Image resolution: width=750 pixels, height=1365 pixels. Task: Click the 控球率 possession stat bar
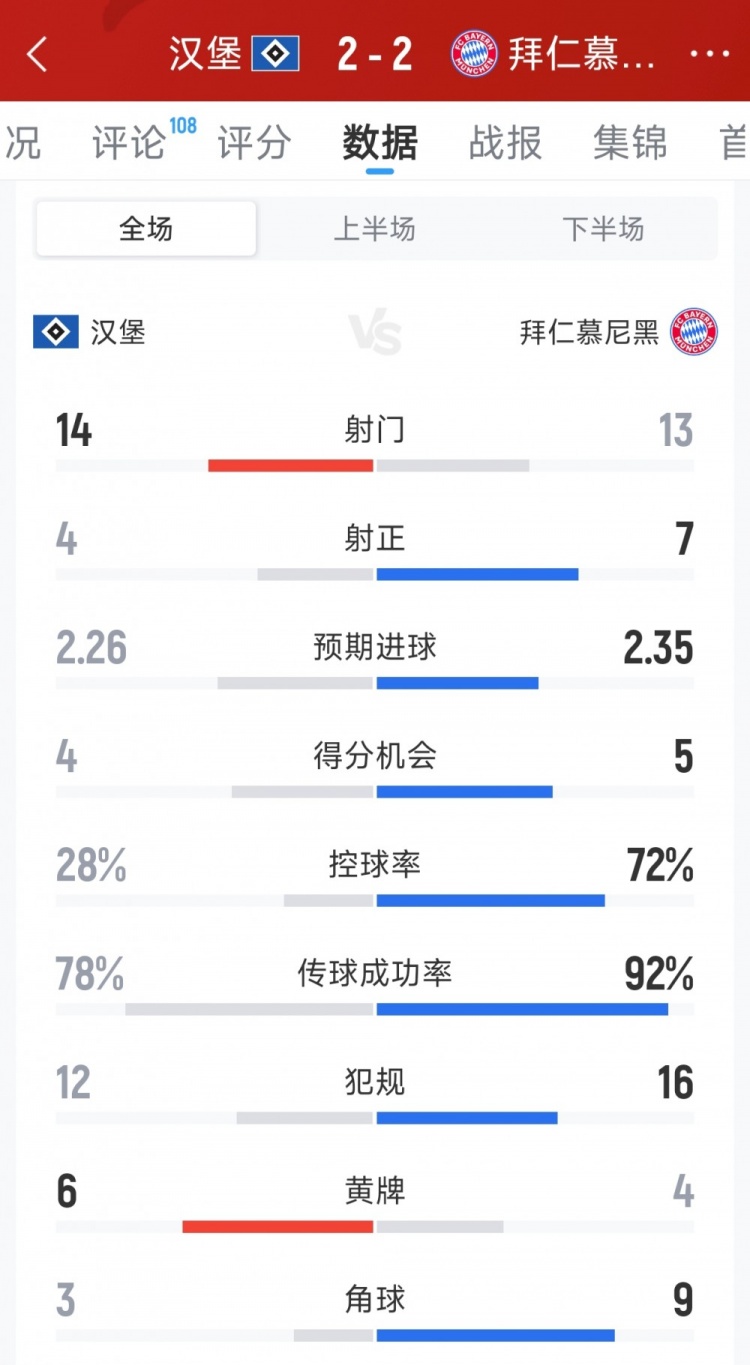pos(375,899)
